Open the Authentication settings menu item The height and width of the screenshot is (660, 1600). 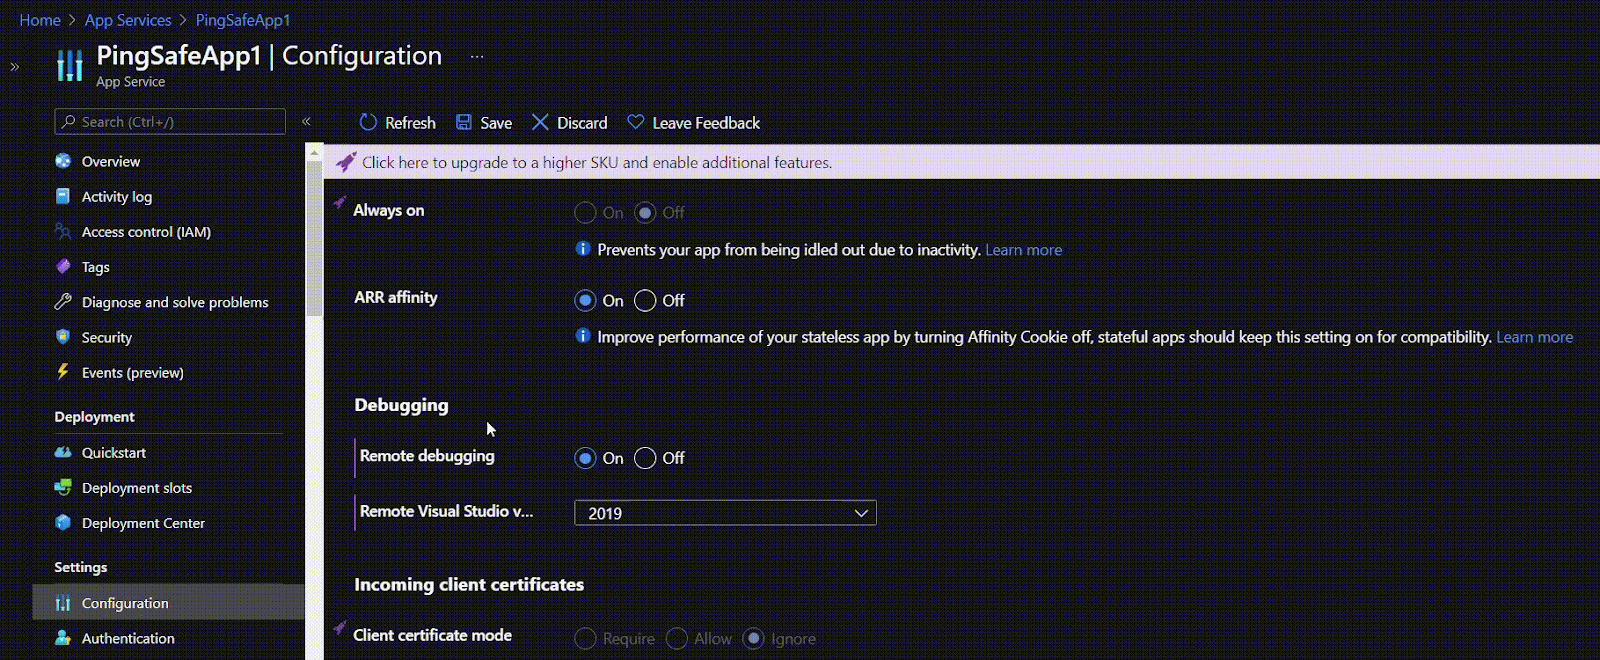pos(128,638)
